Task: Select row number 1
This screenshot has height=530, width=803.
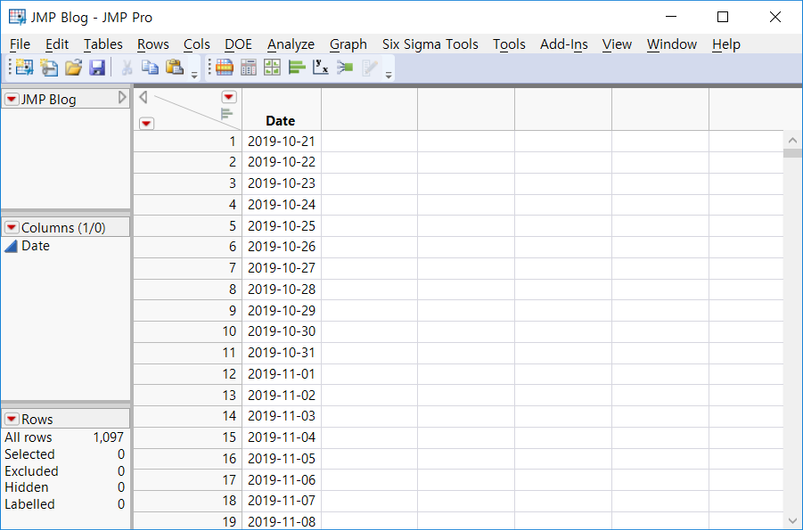Action: 187,141
